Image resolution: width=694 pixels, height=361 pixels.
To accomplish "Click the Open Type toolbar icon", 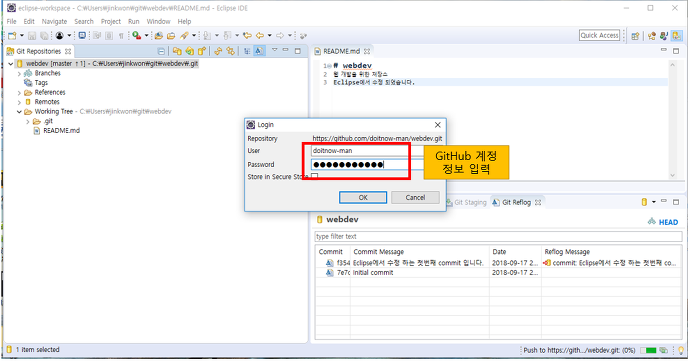I will pos(158,36).
